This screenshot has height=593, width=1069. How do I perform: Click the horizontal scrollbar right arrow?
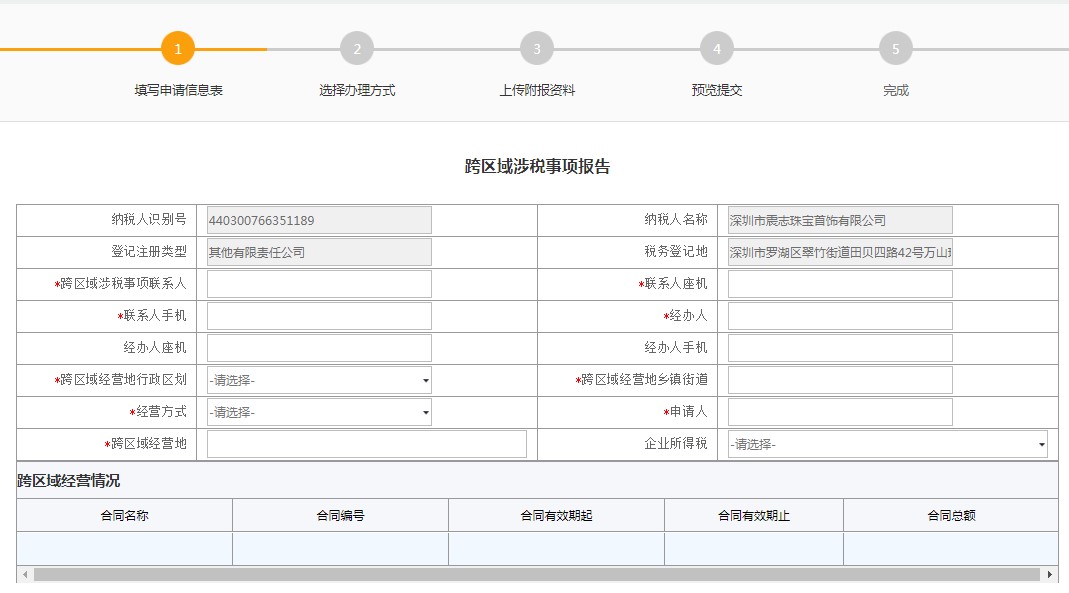point(1050,575)
